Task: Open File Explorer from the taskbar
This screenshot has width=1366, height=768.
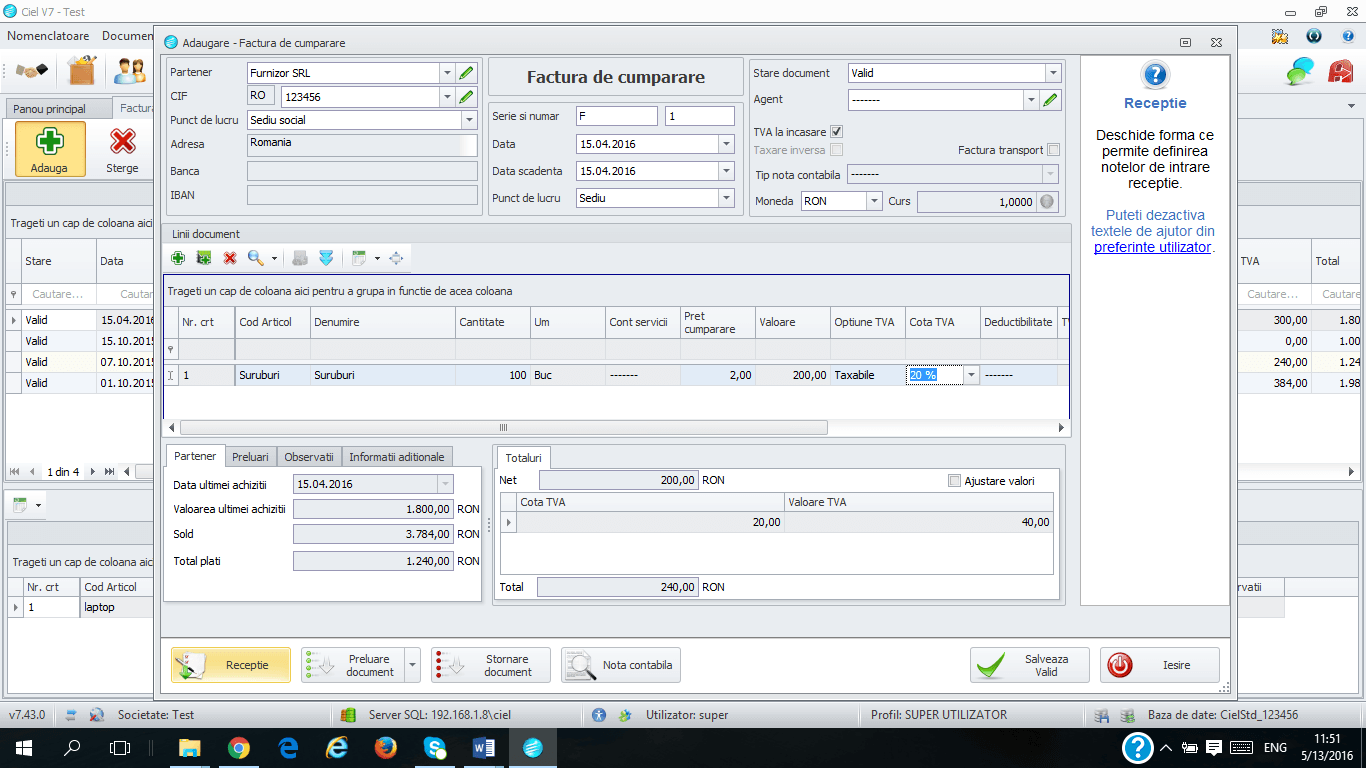Action: [x=189, y=747]
